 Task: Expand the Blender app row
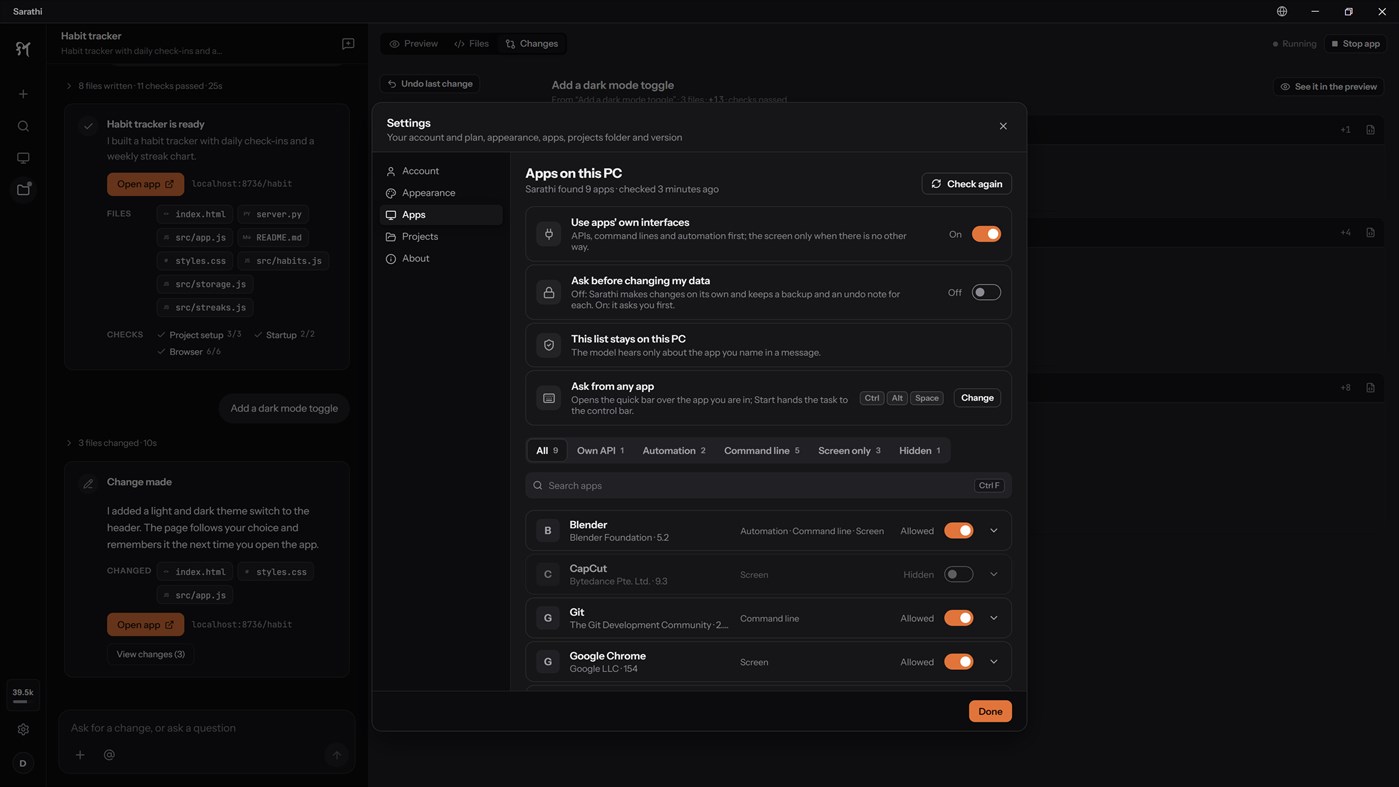tap(994, 531)
